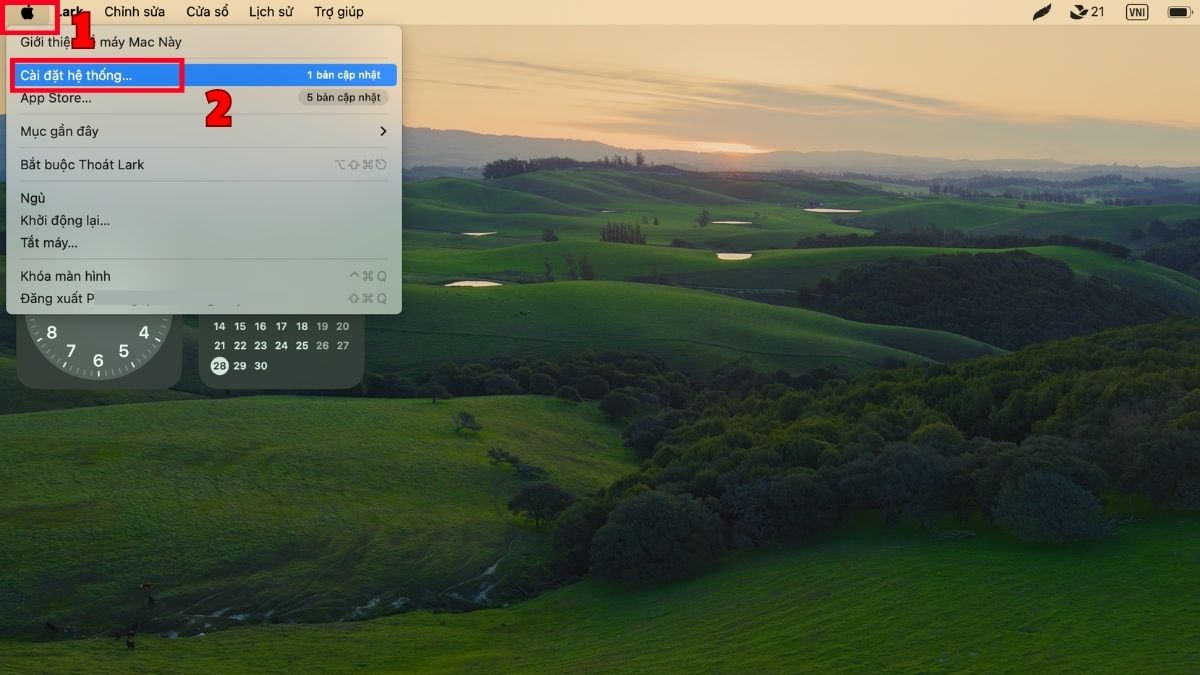Image resolution: width=1200 pixels, height=675 pixels.
Task: Click the '5 bản cập nhật' badge
Action: click(x=344, y=97)
